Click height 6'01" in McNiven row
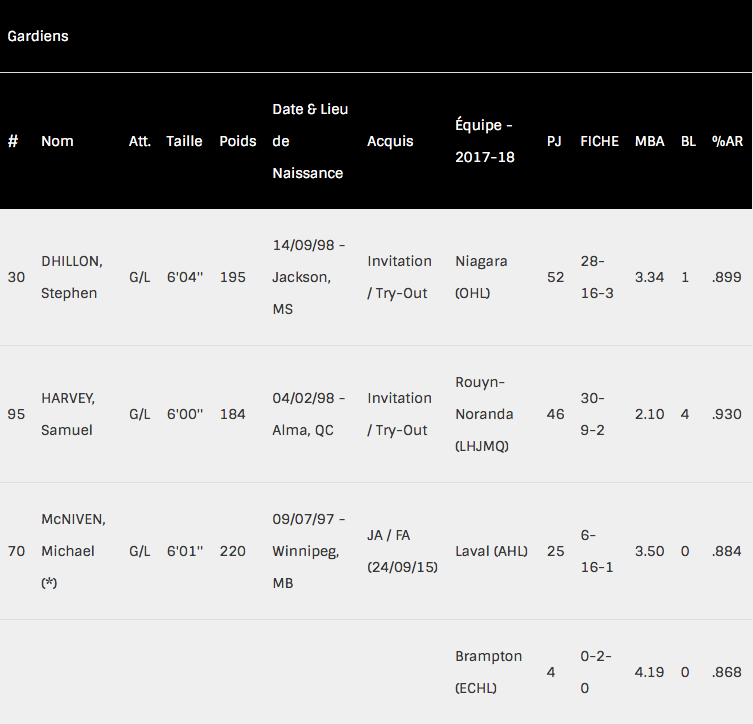The width and height of the screenshot is (753, 724). click(x=185, y=551)
